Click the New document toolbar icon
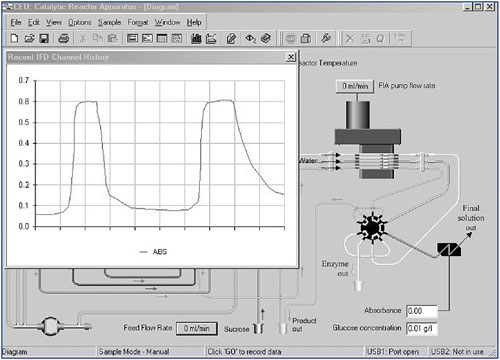 point(14,39)
